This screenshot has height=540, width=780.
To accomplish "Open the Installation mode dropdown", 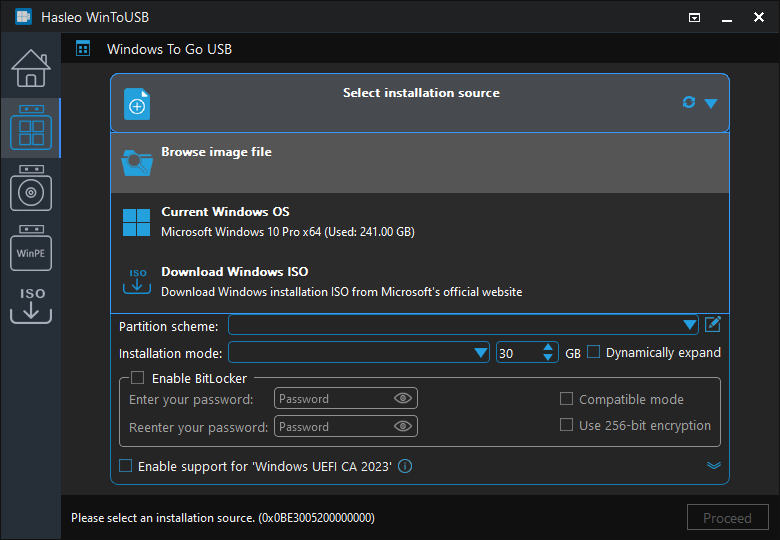I will point(359,353).
